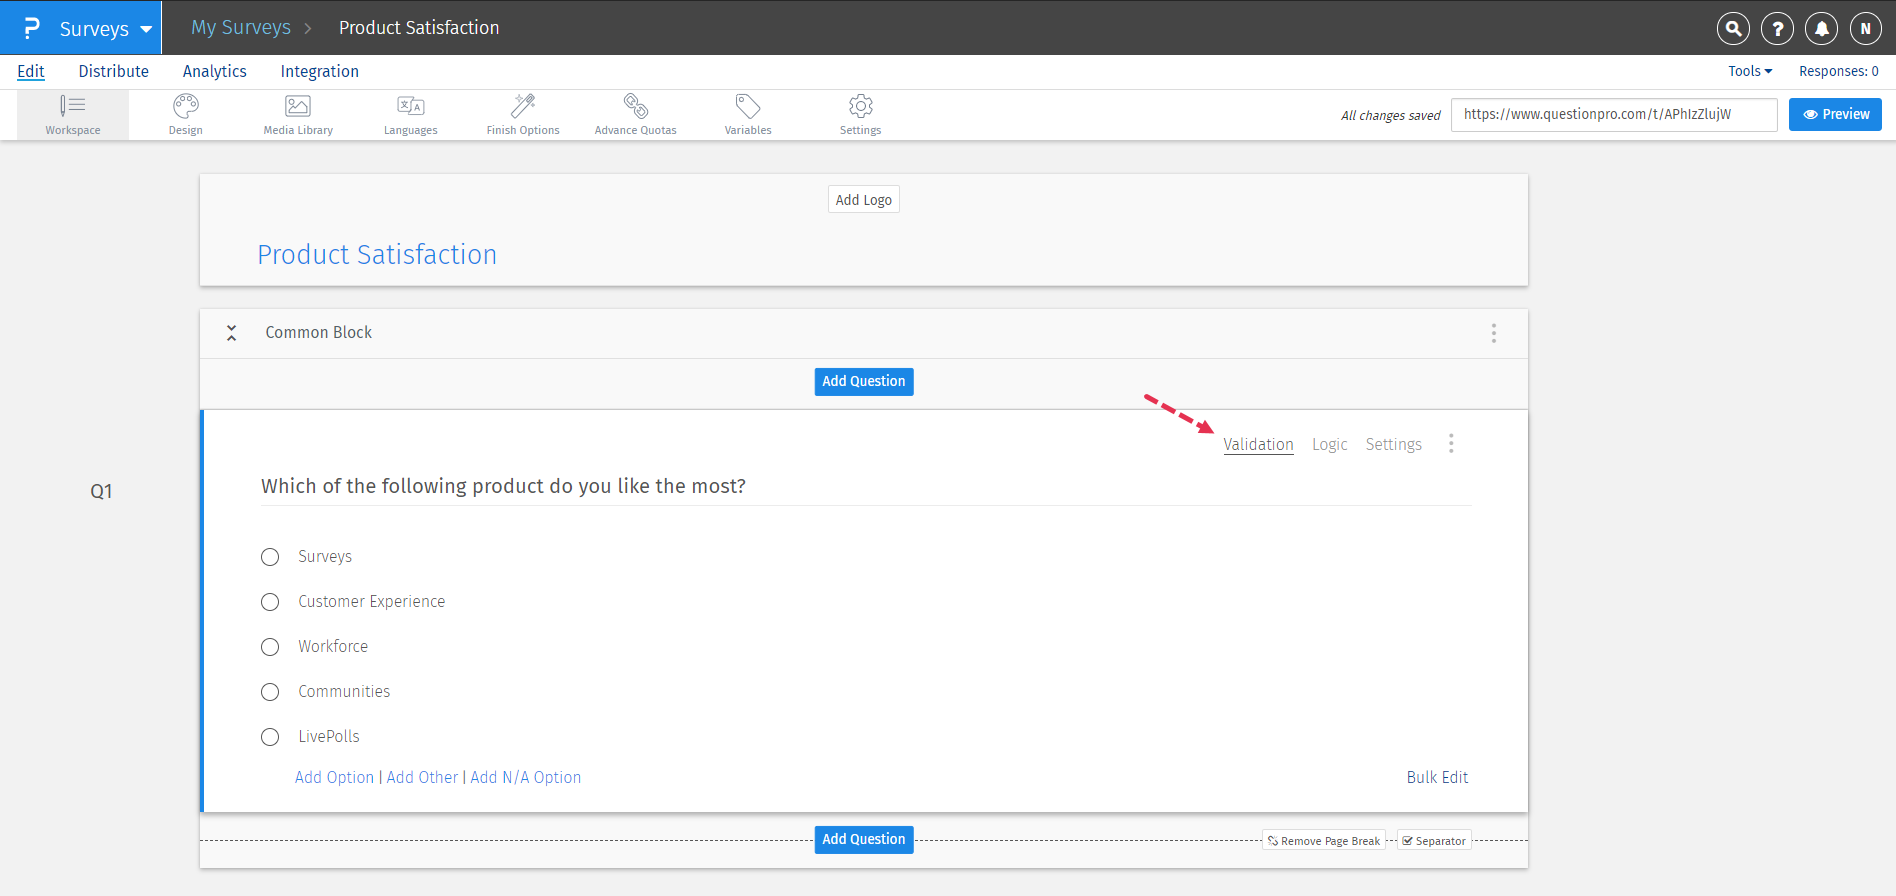
Task: Switch to the Analytics tab
Action: [x=215, y=71]
